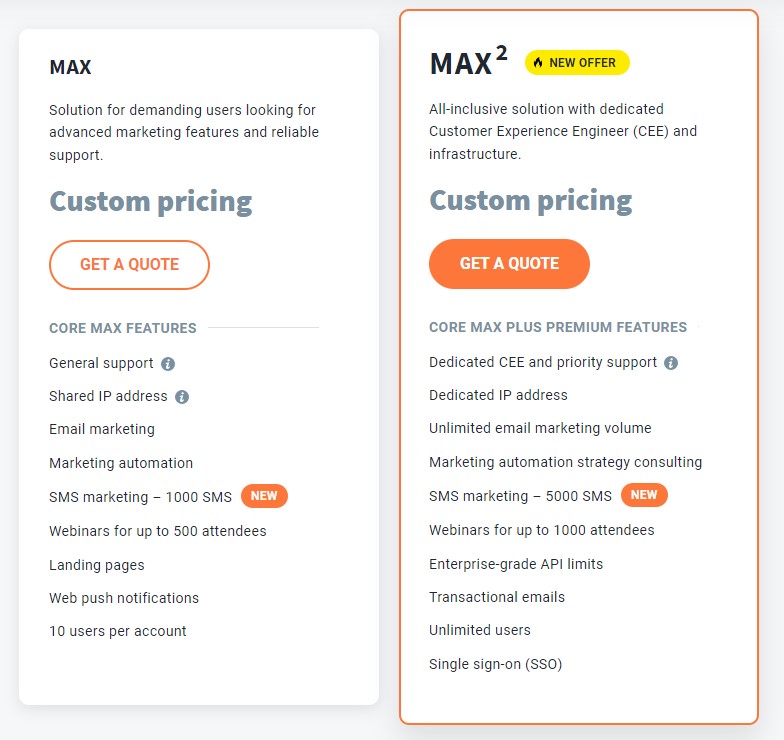Viewport: 784px width, 740px height.
Task: Click the CORE MAX PLUS PREMIUM FEATURES header
Action: [558, 327]
